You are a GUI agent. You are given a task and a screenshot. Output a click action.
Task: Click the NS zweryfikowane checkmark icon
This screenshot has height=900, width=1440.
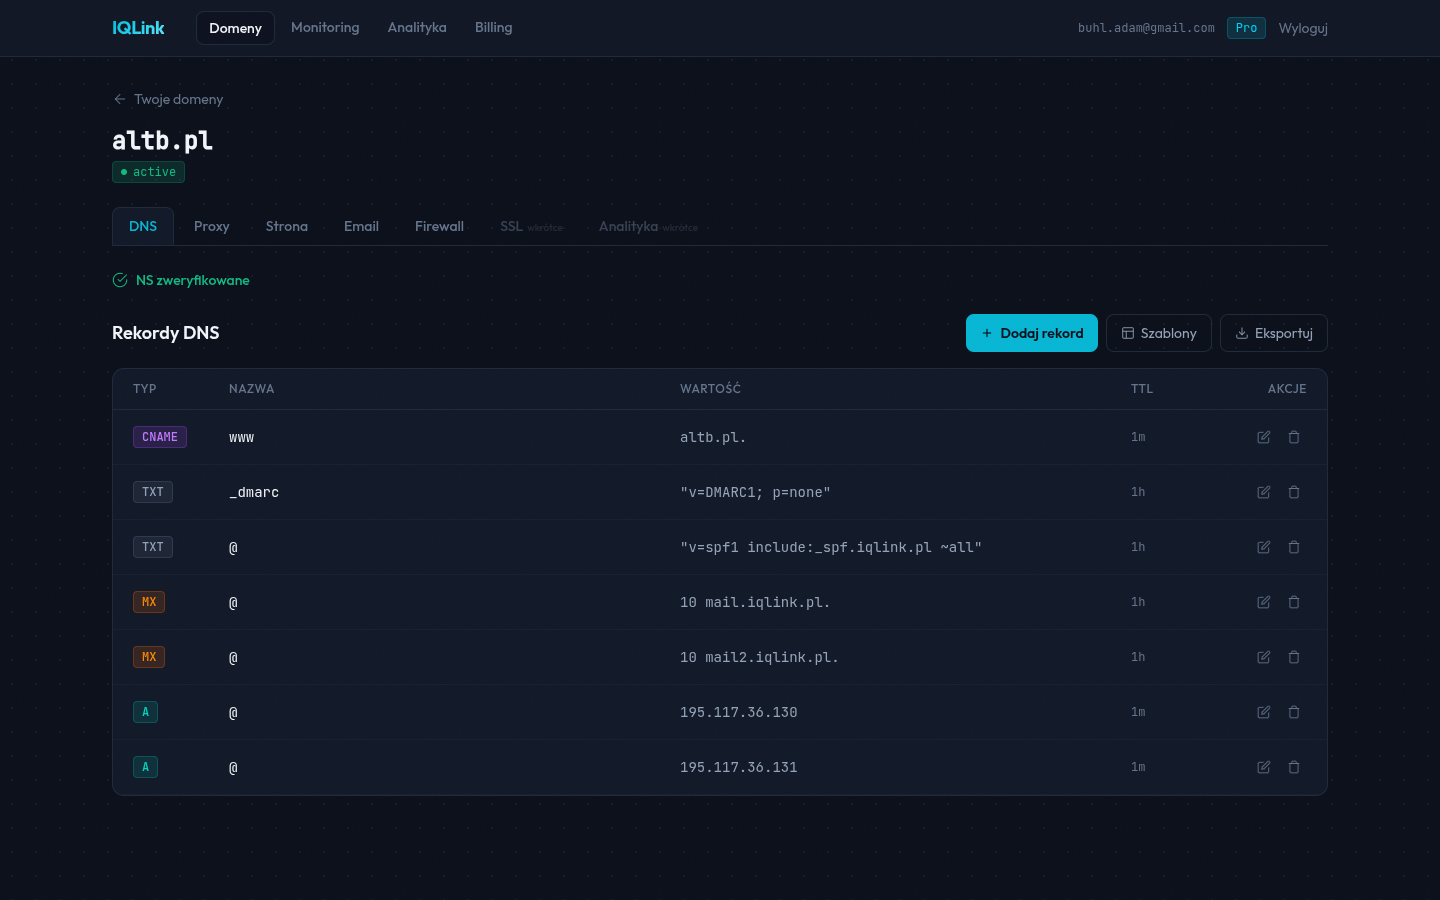(x=120, y=280)
